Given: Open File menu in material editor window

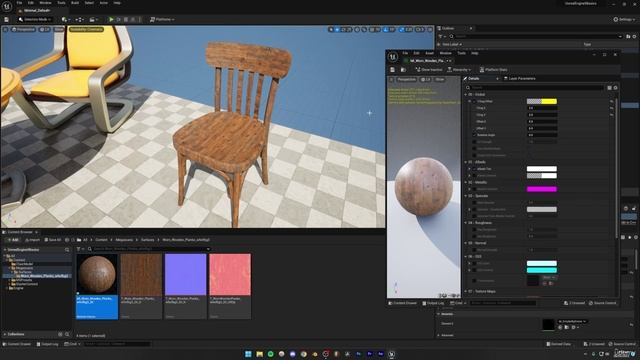Looking at the screenshot, I should (405, 53).
